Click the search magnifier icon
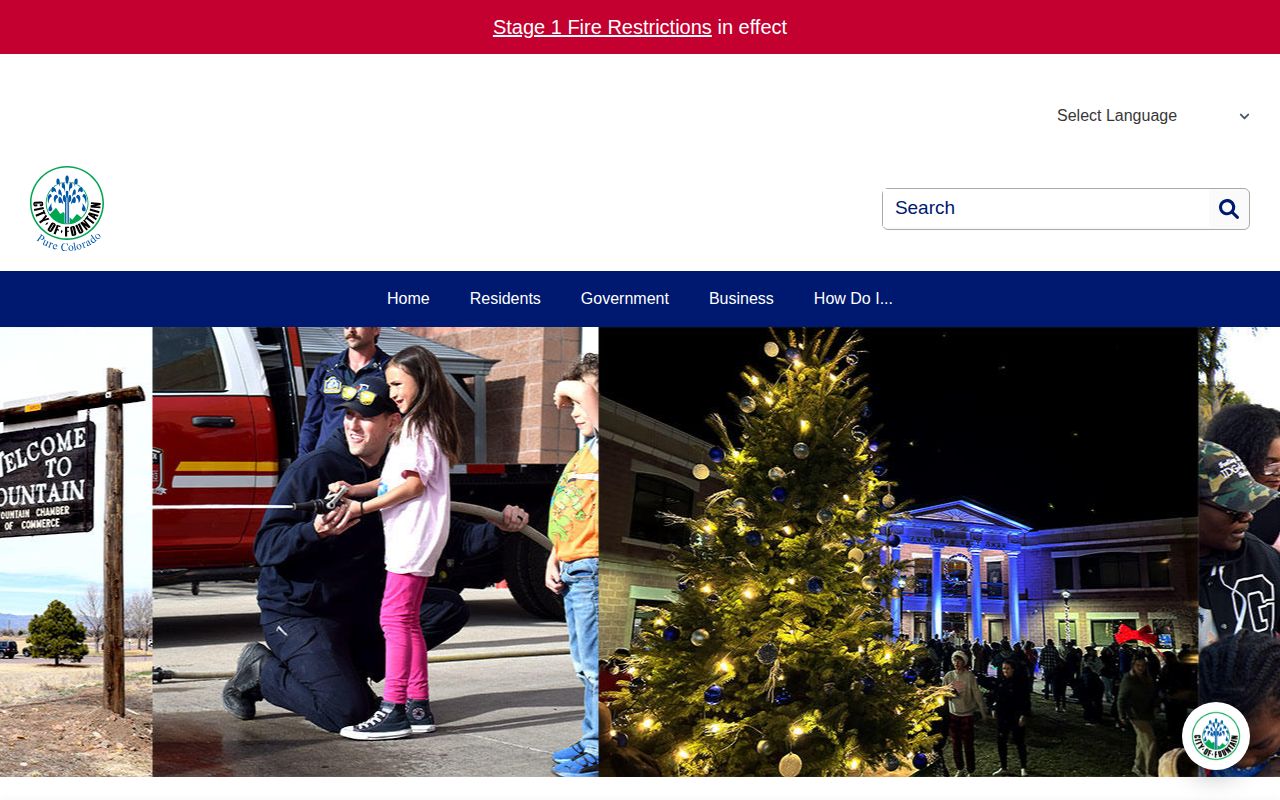 pos(1229,209)
